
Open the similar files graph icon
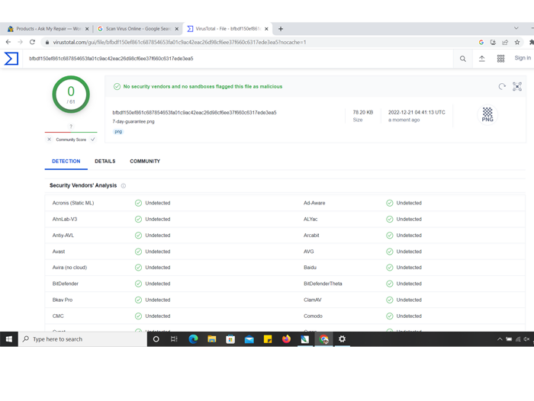pos(517,87)
